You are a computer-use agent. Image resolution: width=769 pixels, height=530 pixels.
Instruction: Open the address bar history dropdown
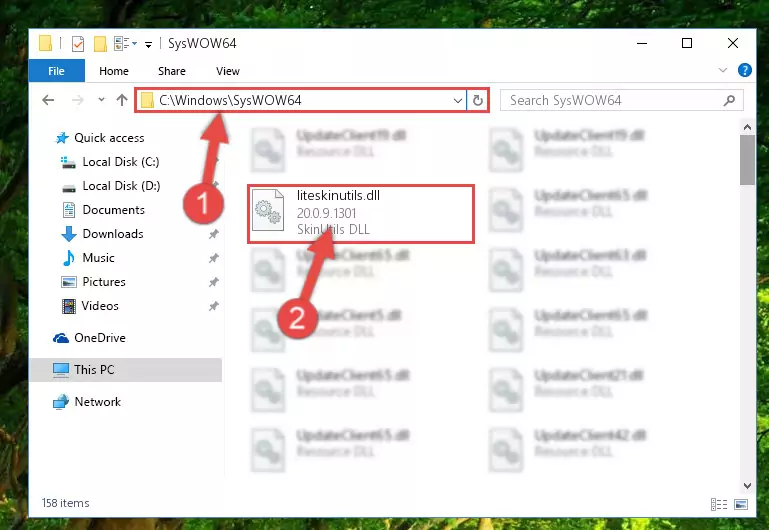coord(458,101)
